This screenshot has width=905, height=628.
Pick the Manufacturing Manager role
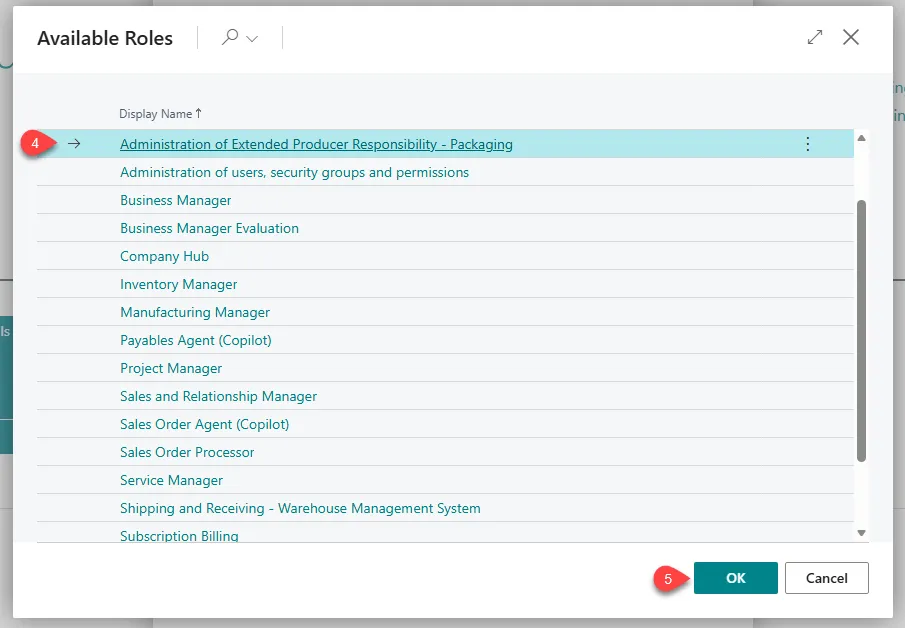click(195, 312)
